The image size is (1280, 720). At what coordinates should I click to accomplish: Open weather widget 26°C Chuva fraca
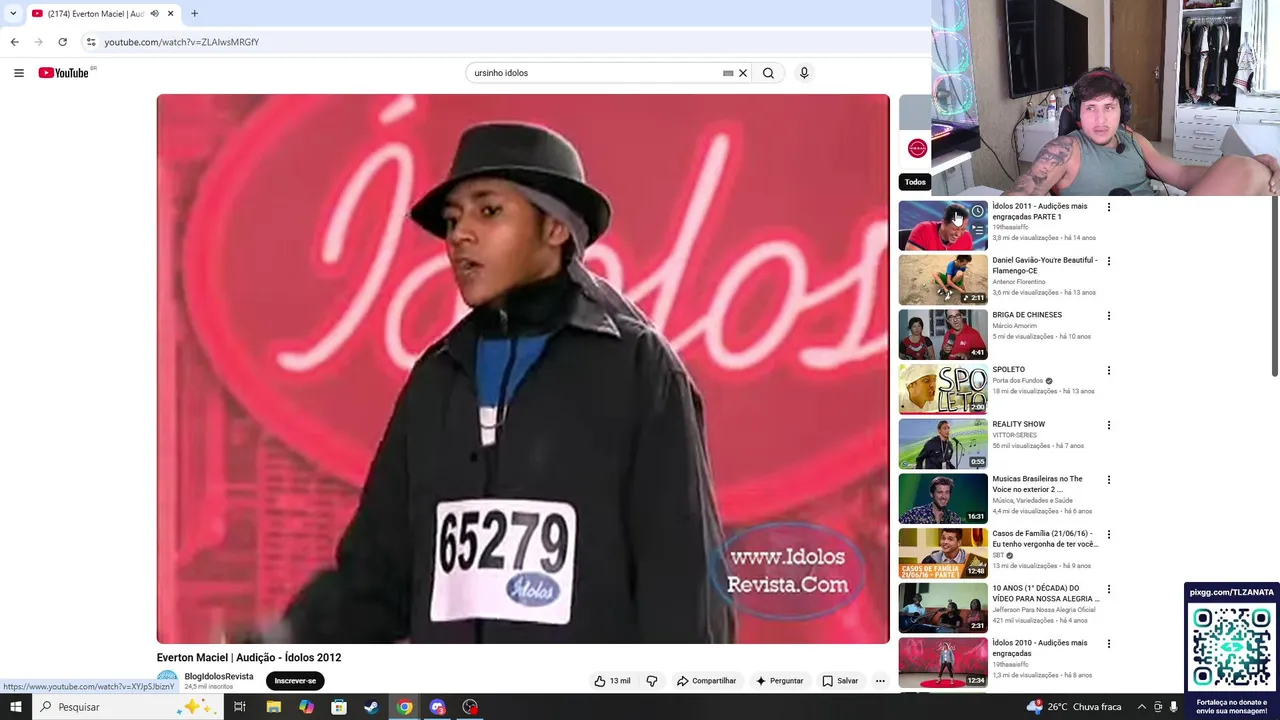click(x=1074, y=707)
